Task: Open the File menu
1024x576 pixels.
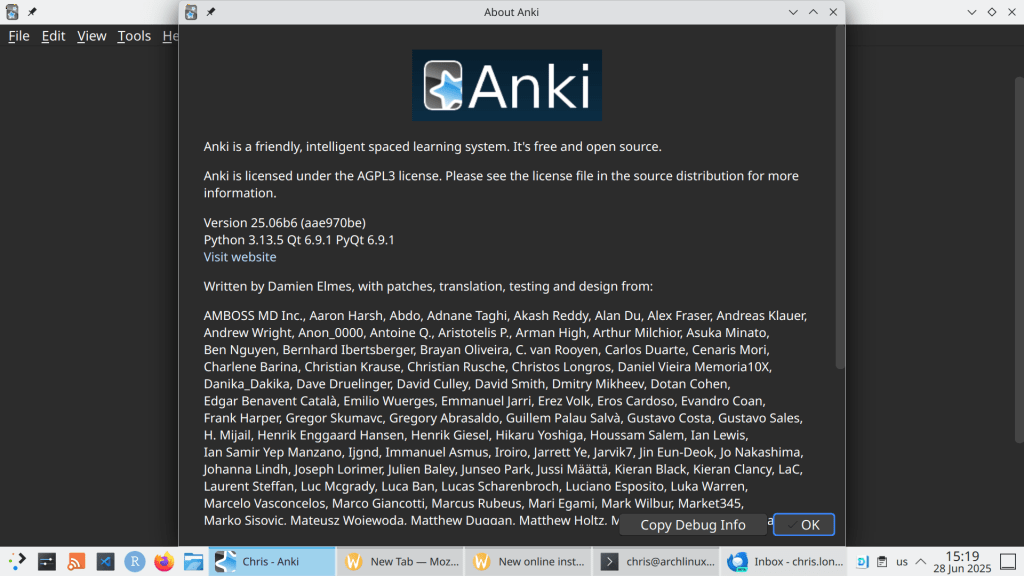Action: point(19,36)
